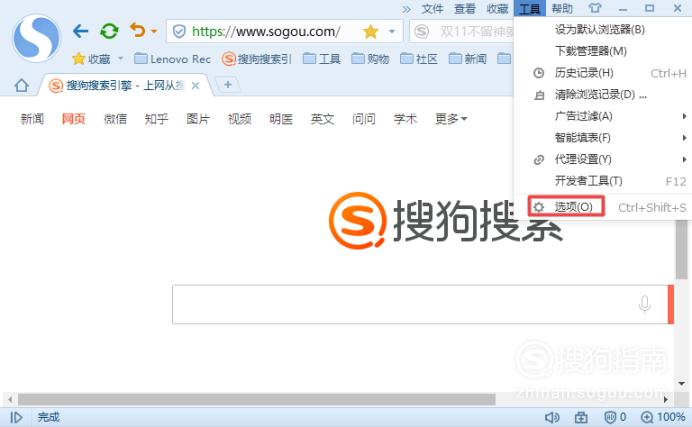The width and height of the screenshot is (692, 427).
Task: Open the Lenovo Rec bookmark folder
Action: pyautogui.click(x=172, y=59)
